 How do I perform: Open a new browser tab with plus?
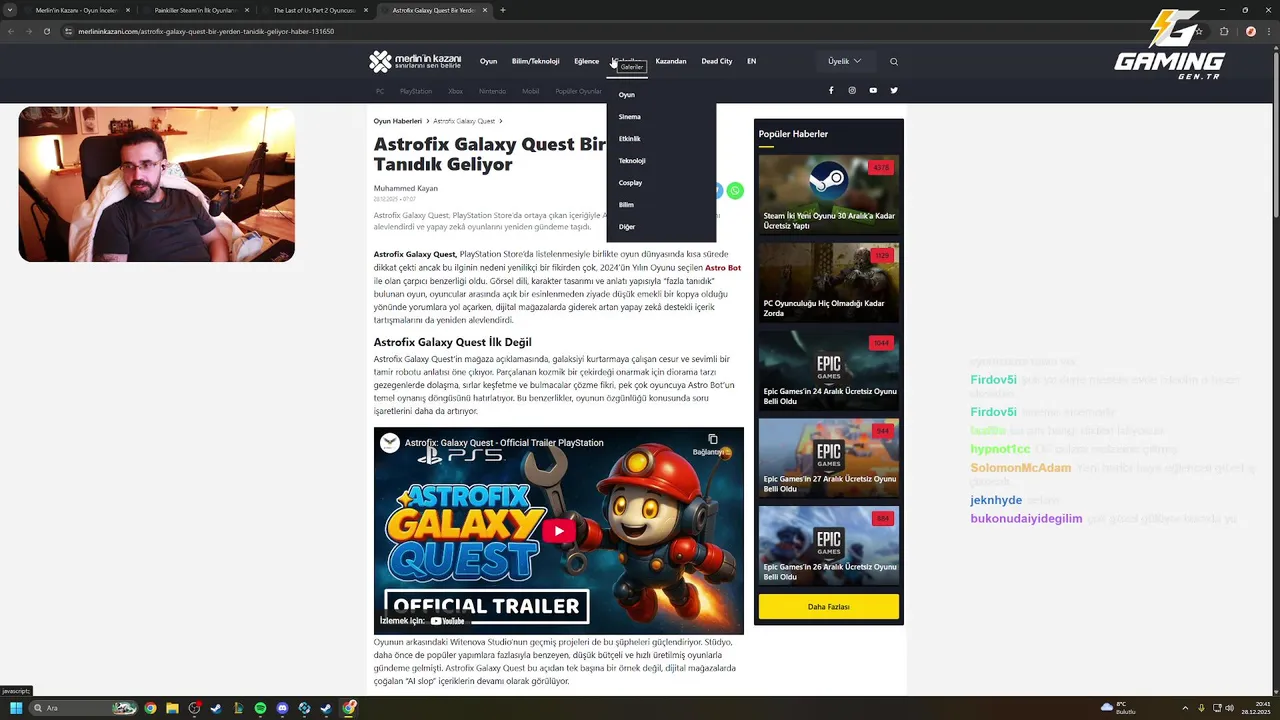tap(503, 10)
